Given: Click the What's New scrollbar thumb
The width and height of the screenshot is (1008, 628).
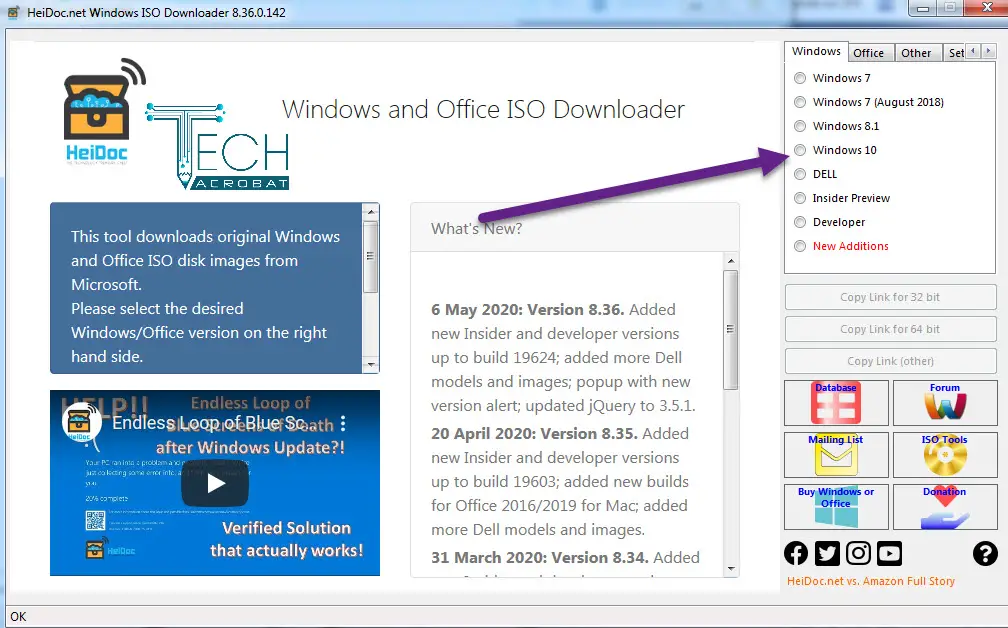Looking at the screenshot, I should [730, 330].
